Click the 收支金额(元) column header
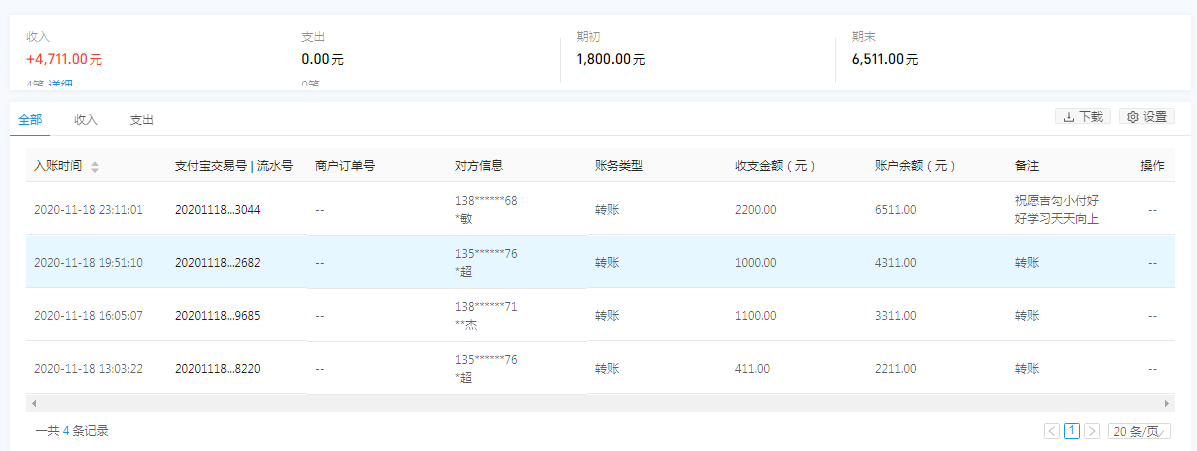The image size is (1197, 451). 775,166
